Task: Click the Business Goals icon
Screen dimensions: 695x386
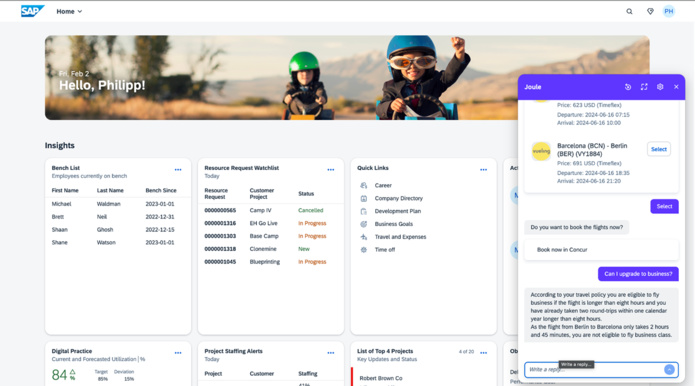Action: coord(363,224)
